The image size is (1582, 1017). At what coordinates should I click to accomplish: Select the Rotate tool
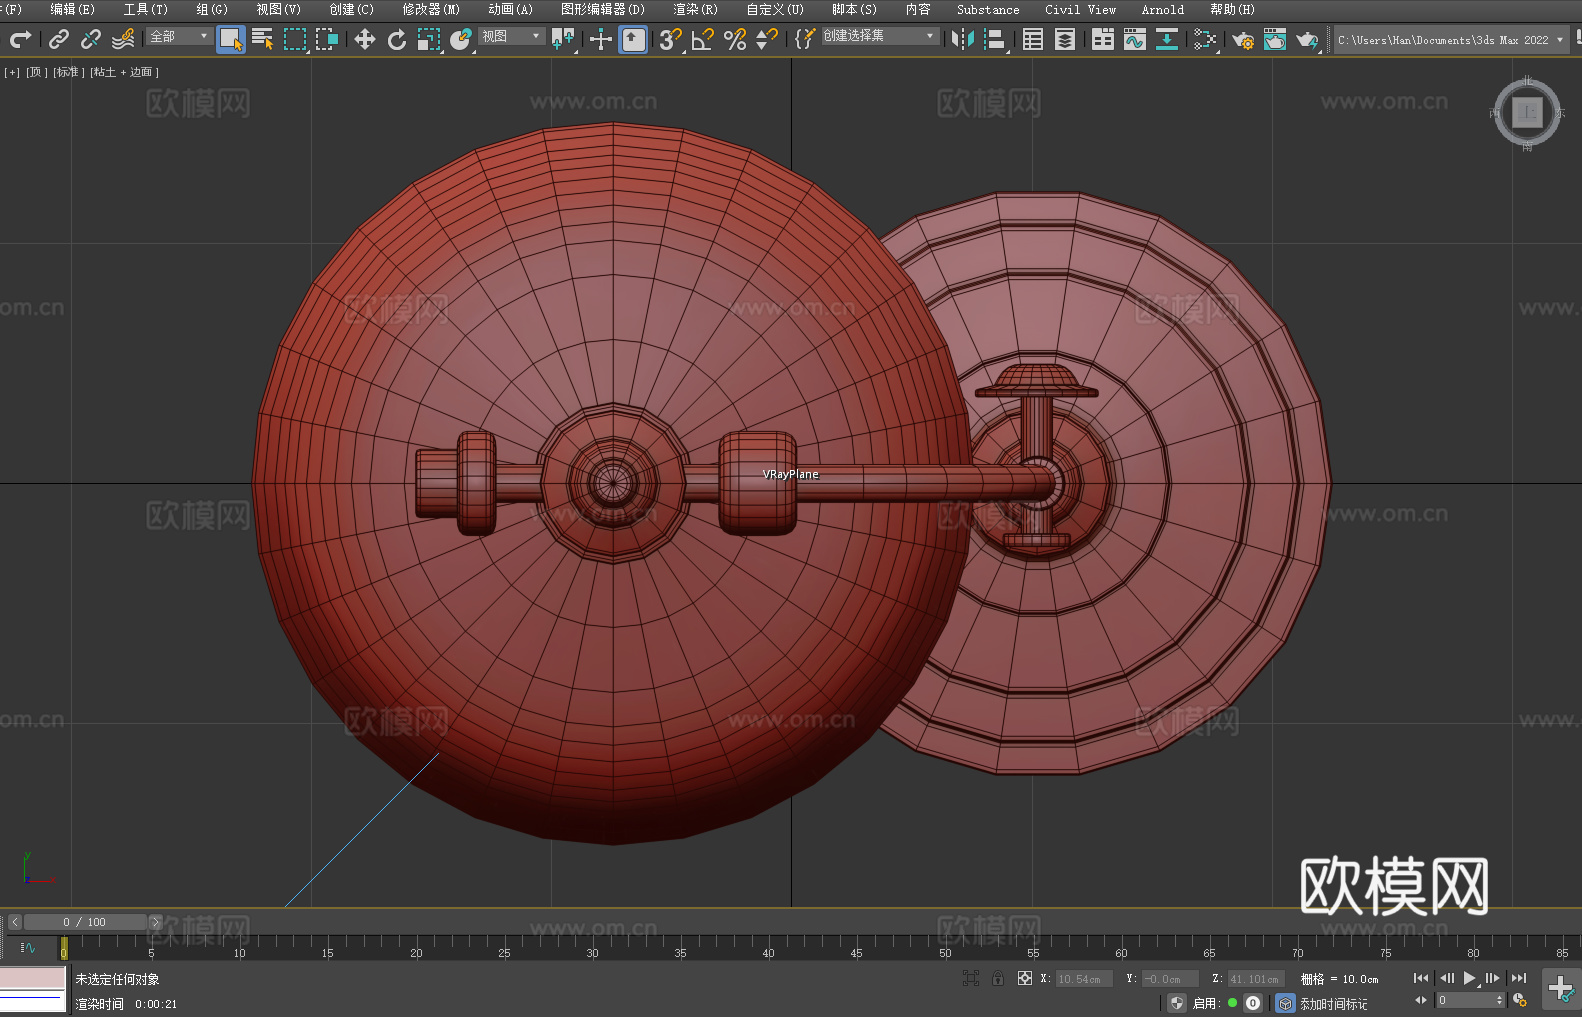(x=397, y=39)
